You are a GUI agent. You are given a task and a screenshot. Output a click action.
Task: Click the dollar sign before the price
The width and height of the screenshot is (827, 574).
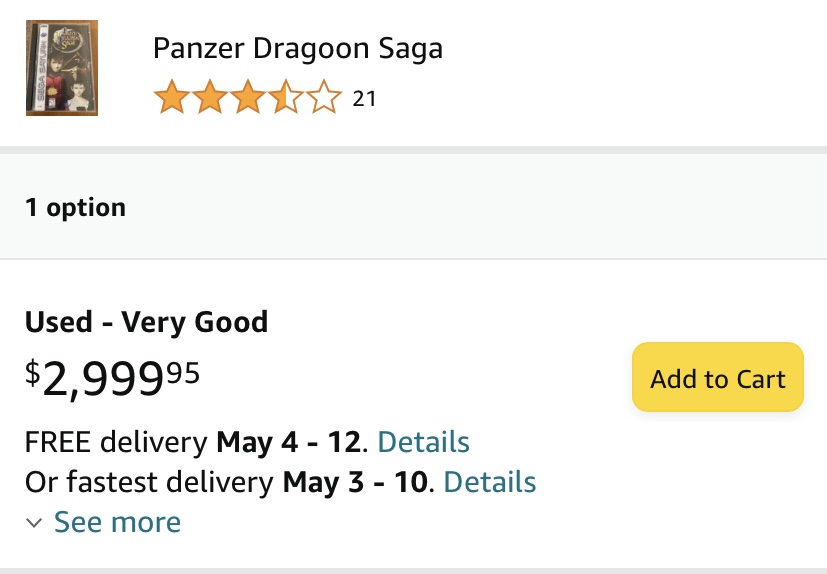[33, 372]
